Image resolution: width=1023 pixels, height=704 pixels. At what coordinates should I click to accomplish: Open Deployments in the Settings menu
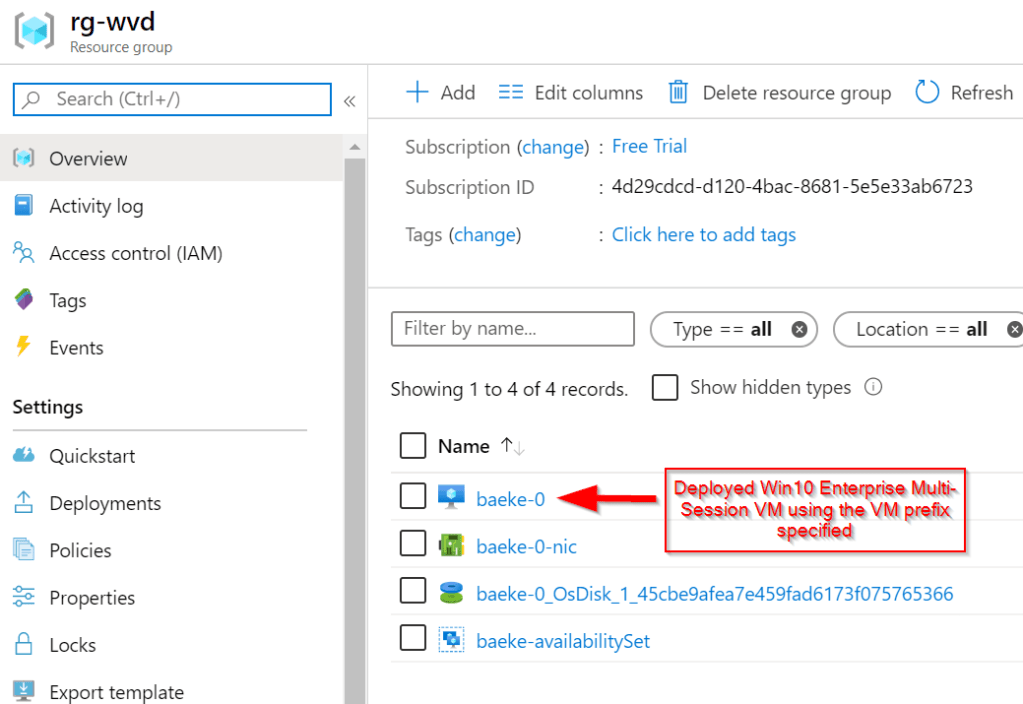click(x=105, y=503)
